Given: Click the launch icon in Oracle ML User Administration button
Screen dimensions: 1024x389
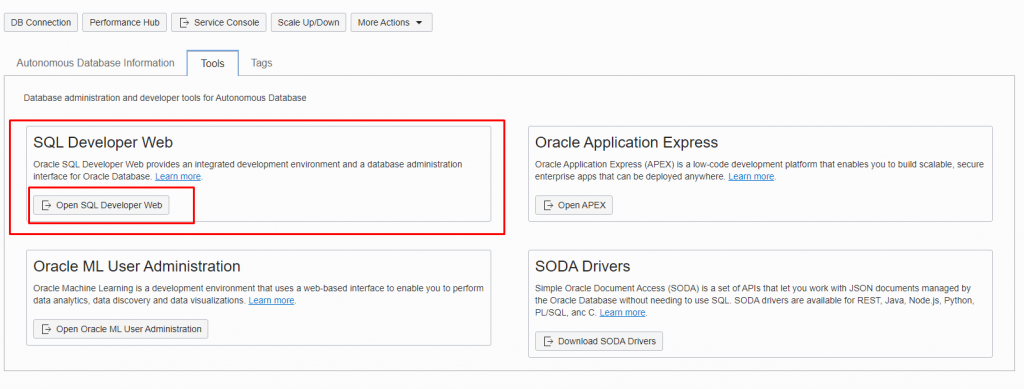Looking at the screenshot, I should pyautogui.click(x=46, y=329).
